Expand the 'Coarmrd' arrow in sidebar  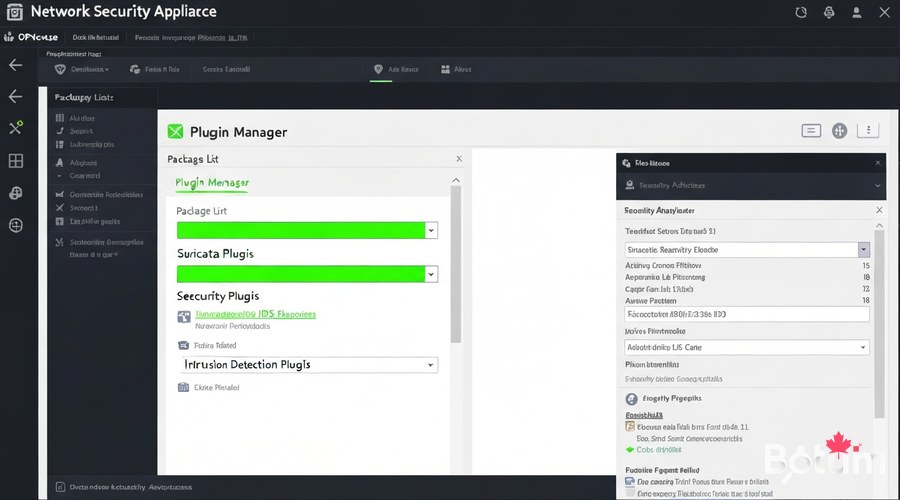point(60,176)
